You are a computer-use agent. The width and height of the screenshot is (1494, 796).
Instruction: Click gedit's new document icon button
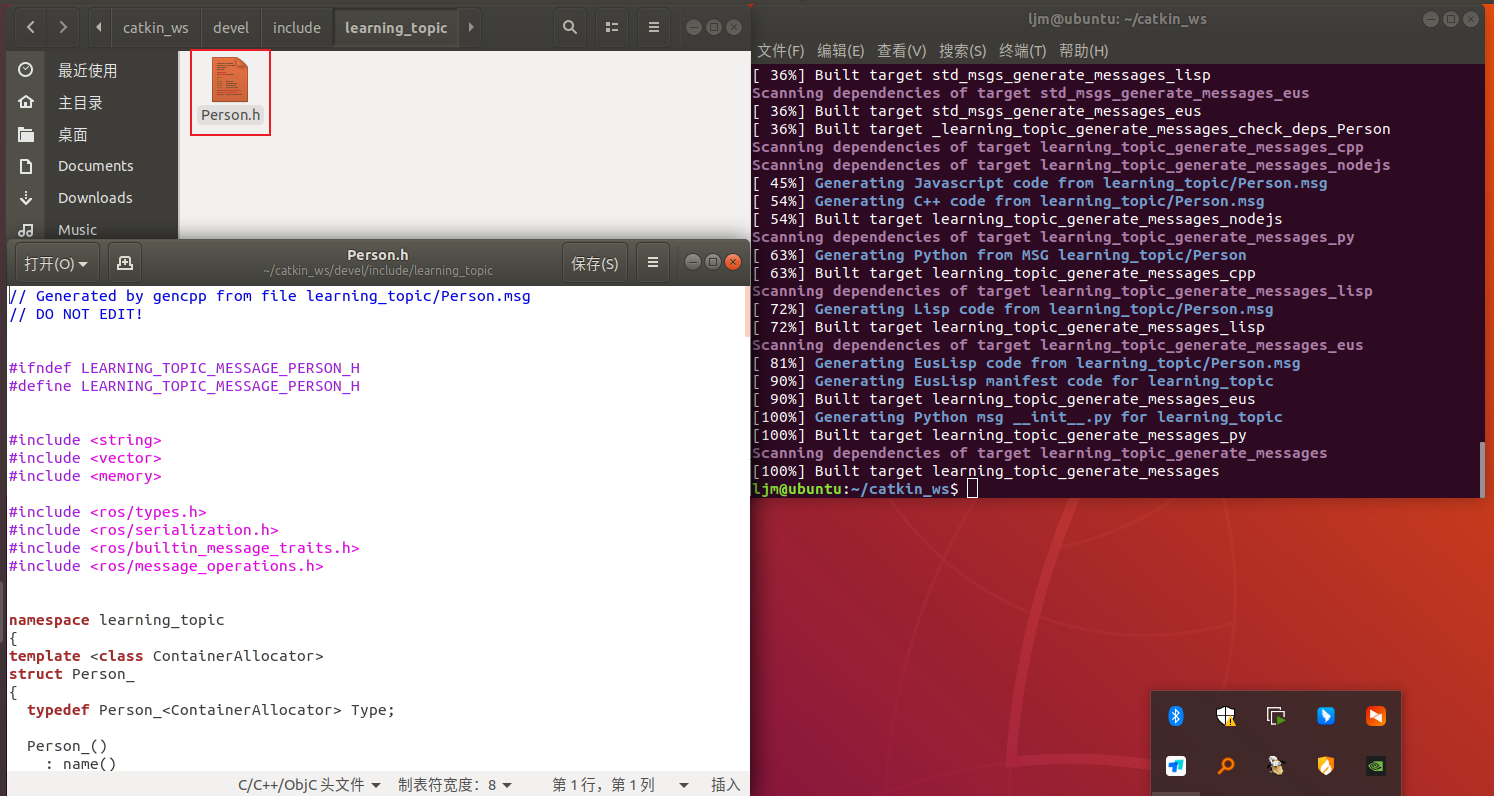pyautogui.click(x=125, y=263)
